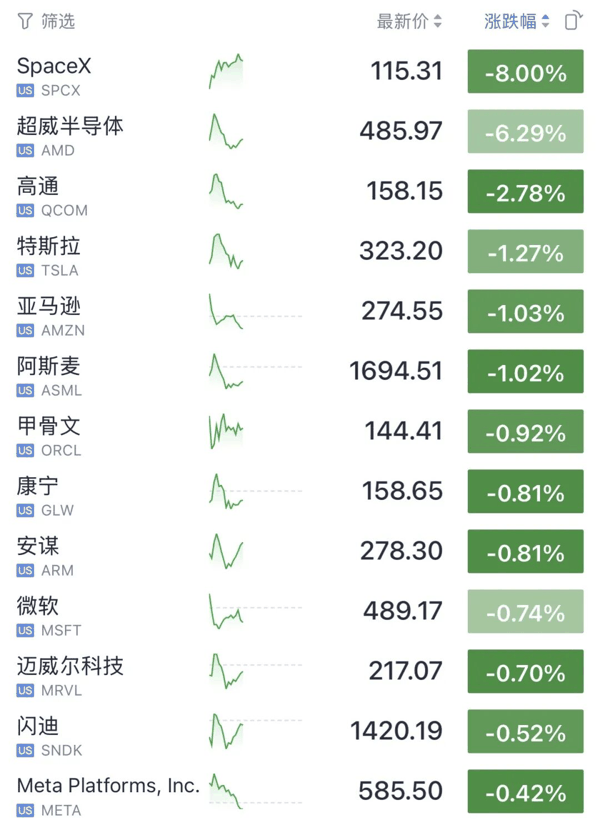
Task: Open the 筛选 filter funnel icon
Action: (25, 22)
